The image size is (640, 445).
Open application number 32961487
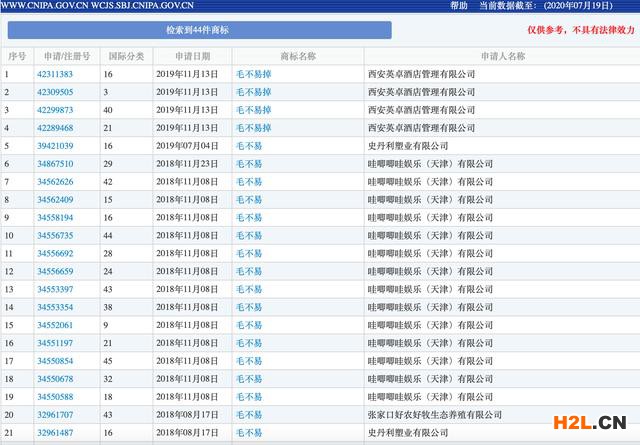(55, 432)
